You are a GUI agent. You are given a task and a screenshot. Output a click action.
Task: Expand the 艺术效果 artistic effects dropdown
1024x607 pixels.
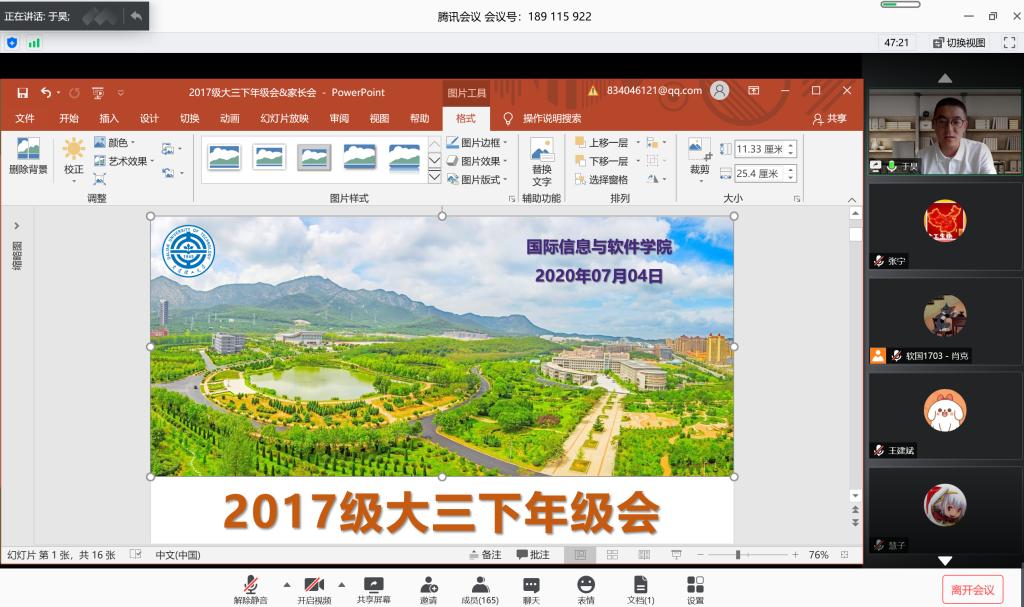[x=125, y=161]
